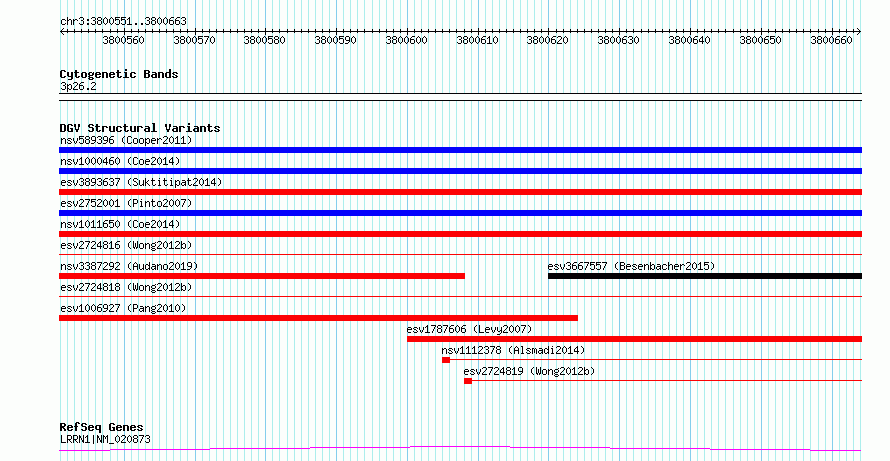Click the Cytogenetic Bands track title
Screen dimensions: 890x461
[x=119, y=74]
